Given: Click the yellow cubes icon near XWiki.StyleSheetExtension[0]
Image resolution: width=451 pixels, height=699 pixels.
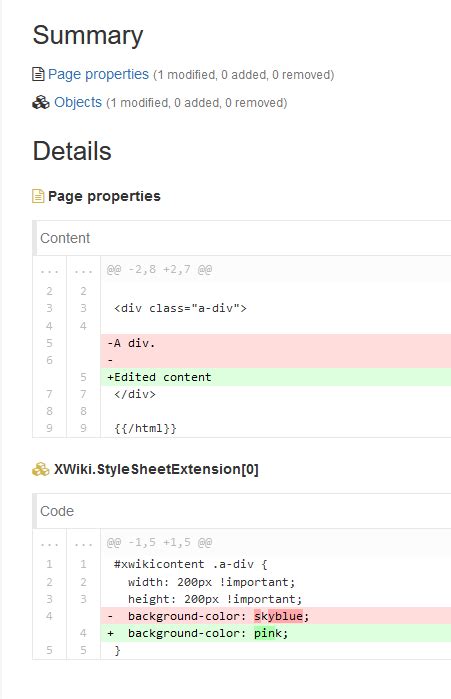Looking at the screenshot, I should [41, 469].
